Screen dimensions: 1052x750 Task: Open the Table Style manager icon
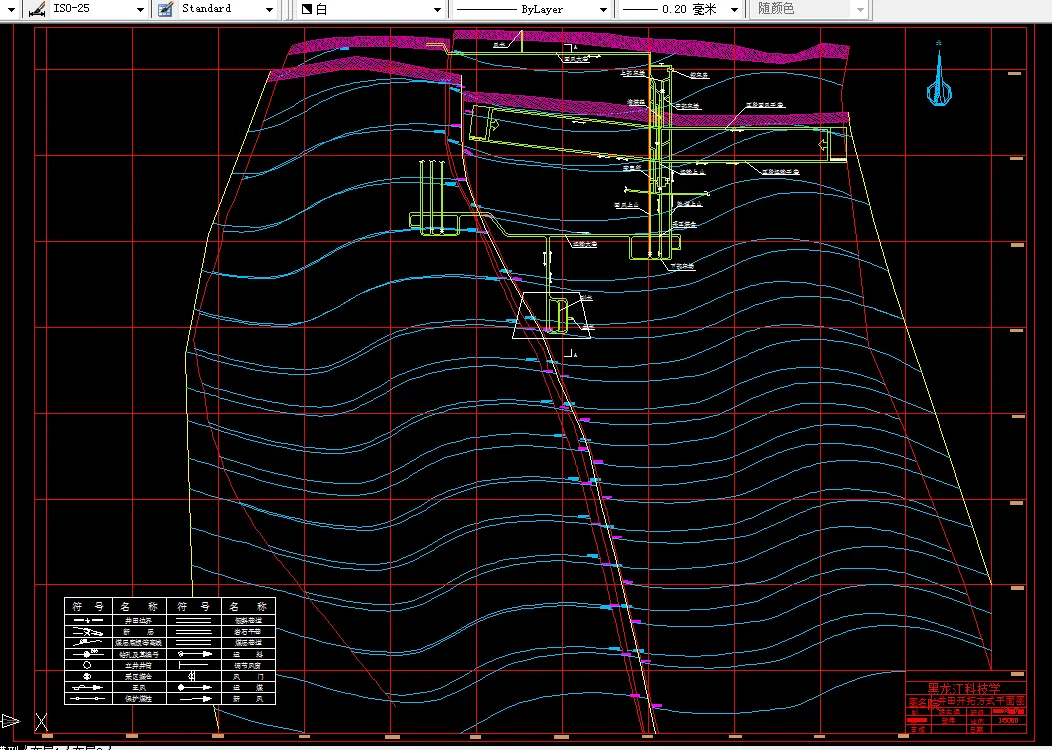coord(165,9)
